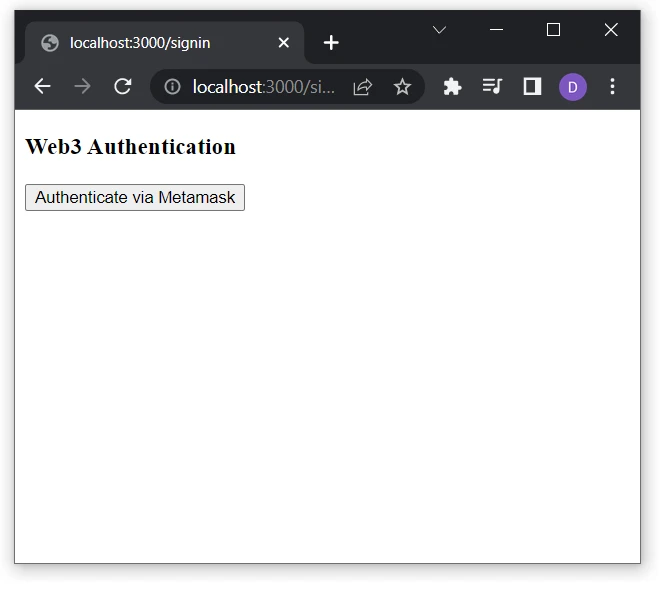Reload the signin page
The height and width of the screenshot is (594, 670).
[x=124, y=88]
